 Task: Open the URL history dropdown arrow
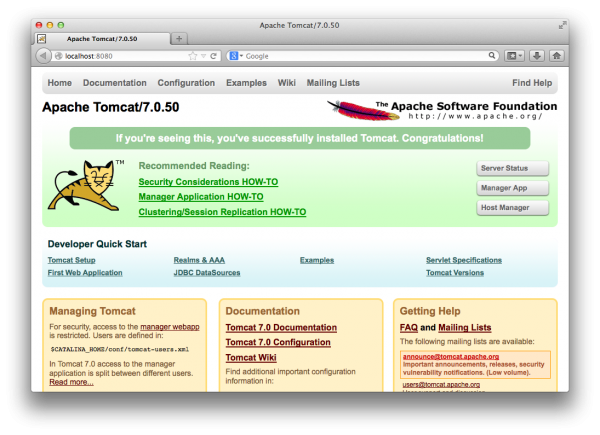pos(204,56)
